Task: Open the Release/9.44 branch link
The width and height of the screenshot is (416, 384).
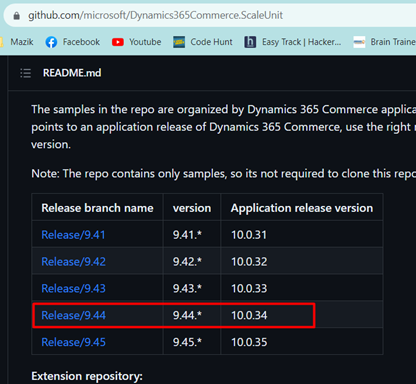Action: click(73, 315)
